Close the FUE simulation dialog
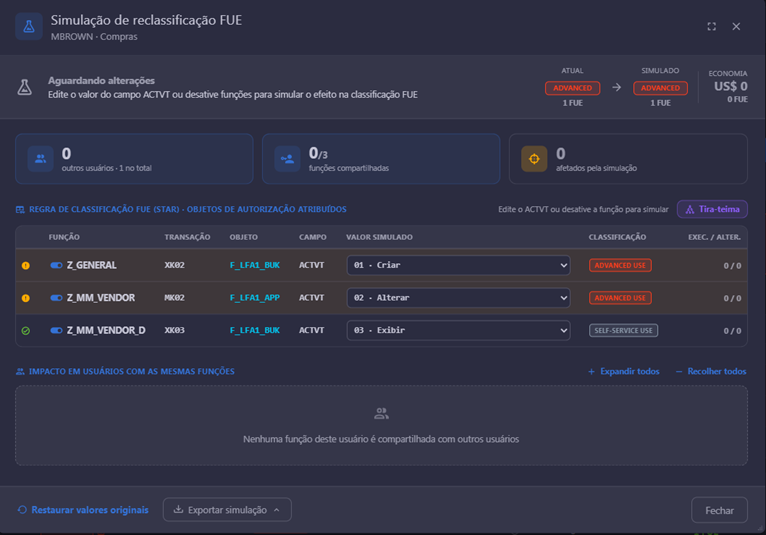Image resolution: width=766 pixels, height=535 pixels. pos(736,26)
